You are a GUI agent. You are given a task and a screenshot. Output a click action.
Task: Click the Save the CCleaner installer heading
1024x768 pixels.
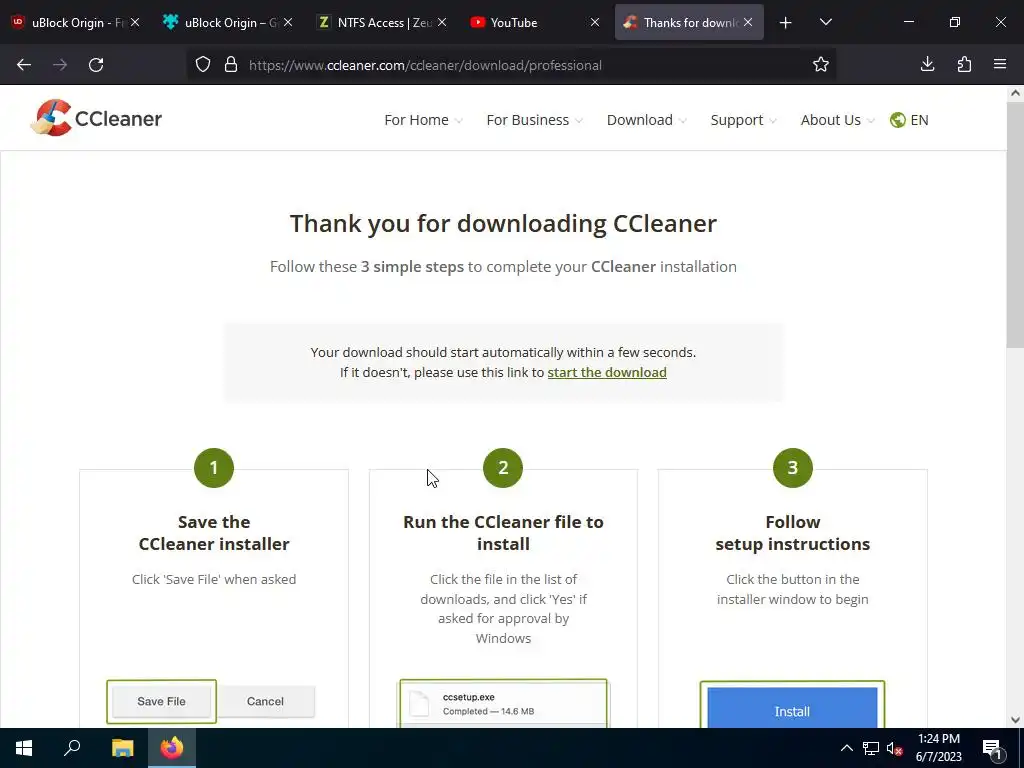pos(214,533)
